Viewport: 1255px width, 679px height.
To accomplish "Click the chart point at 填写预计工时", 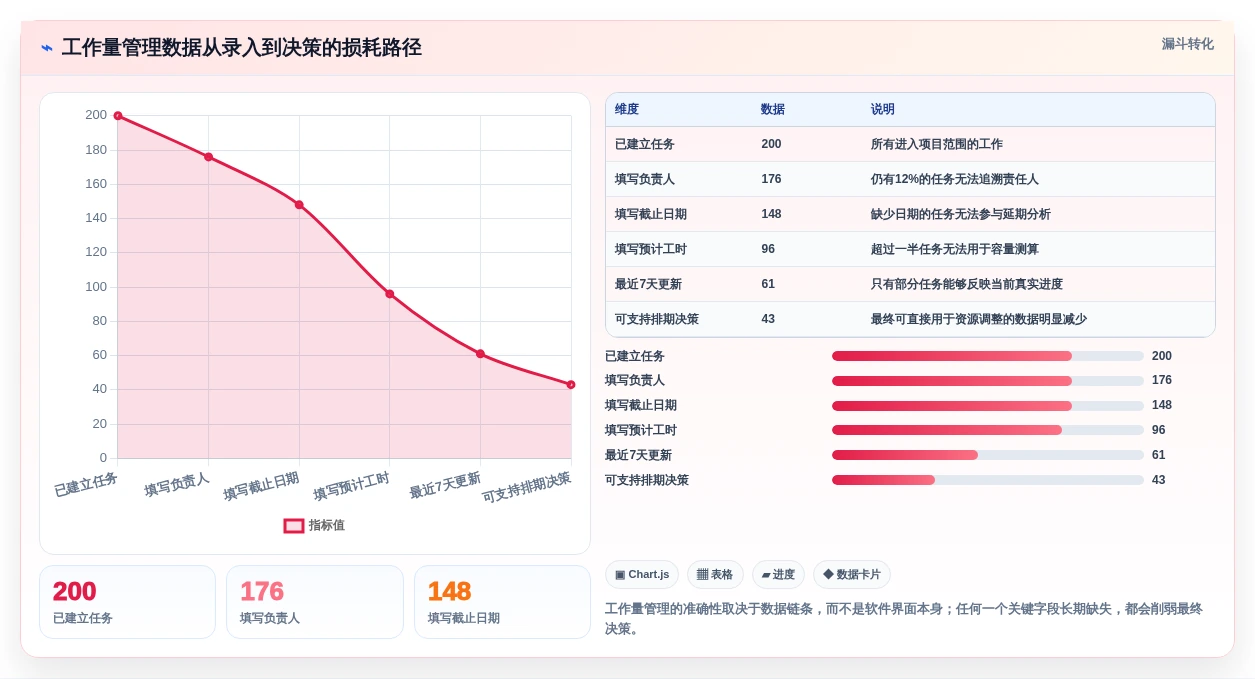I will (390, 294).
